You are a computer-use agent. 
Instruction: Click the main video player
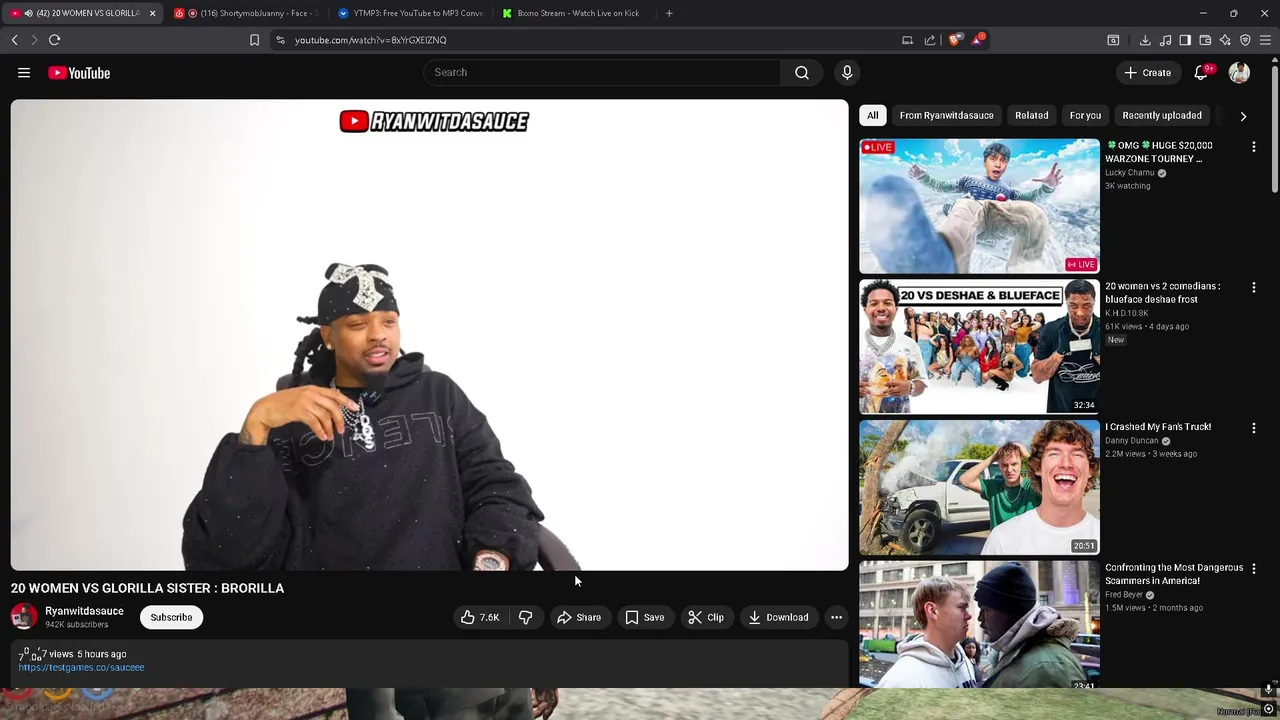coord(429,335)
